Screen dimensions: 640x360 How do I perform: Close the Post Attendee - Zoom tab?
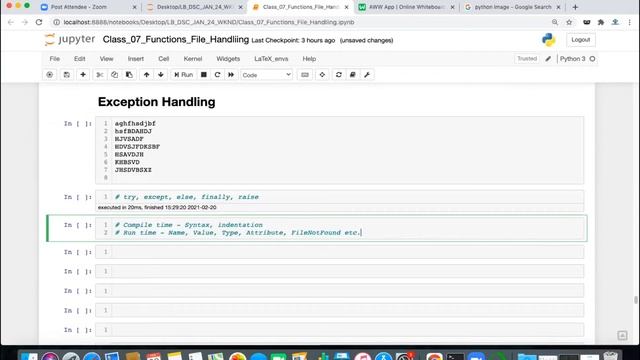point(135,7)
